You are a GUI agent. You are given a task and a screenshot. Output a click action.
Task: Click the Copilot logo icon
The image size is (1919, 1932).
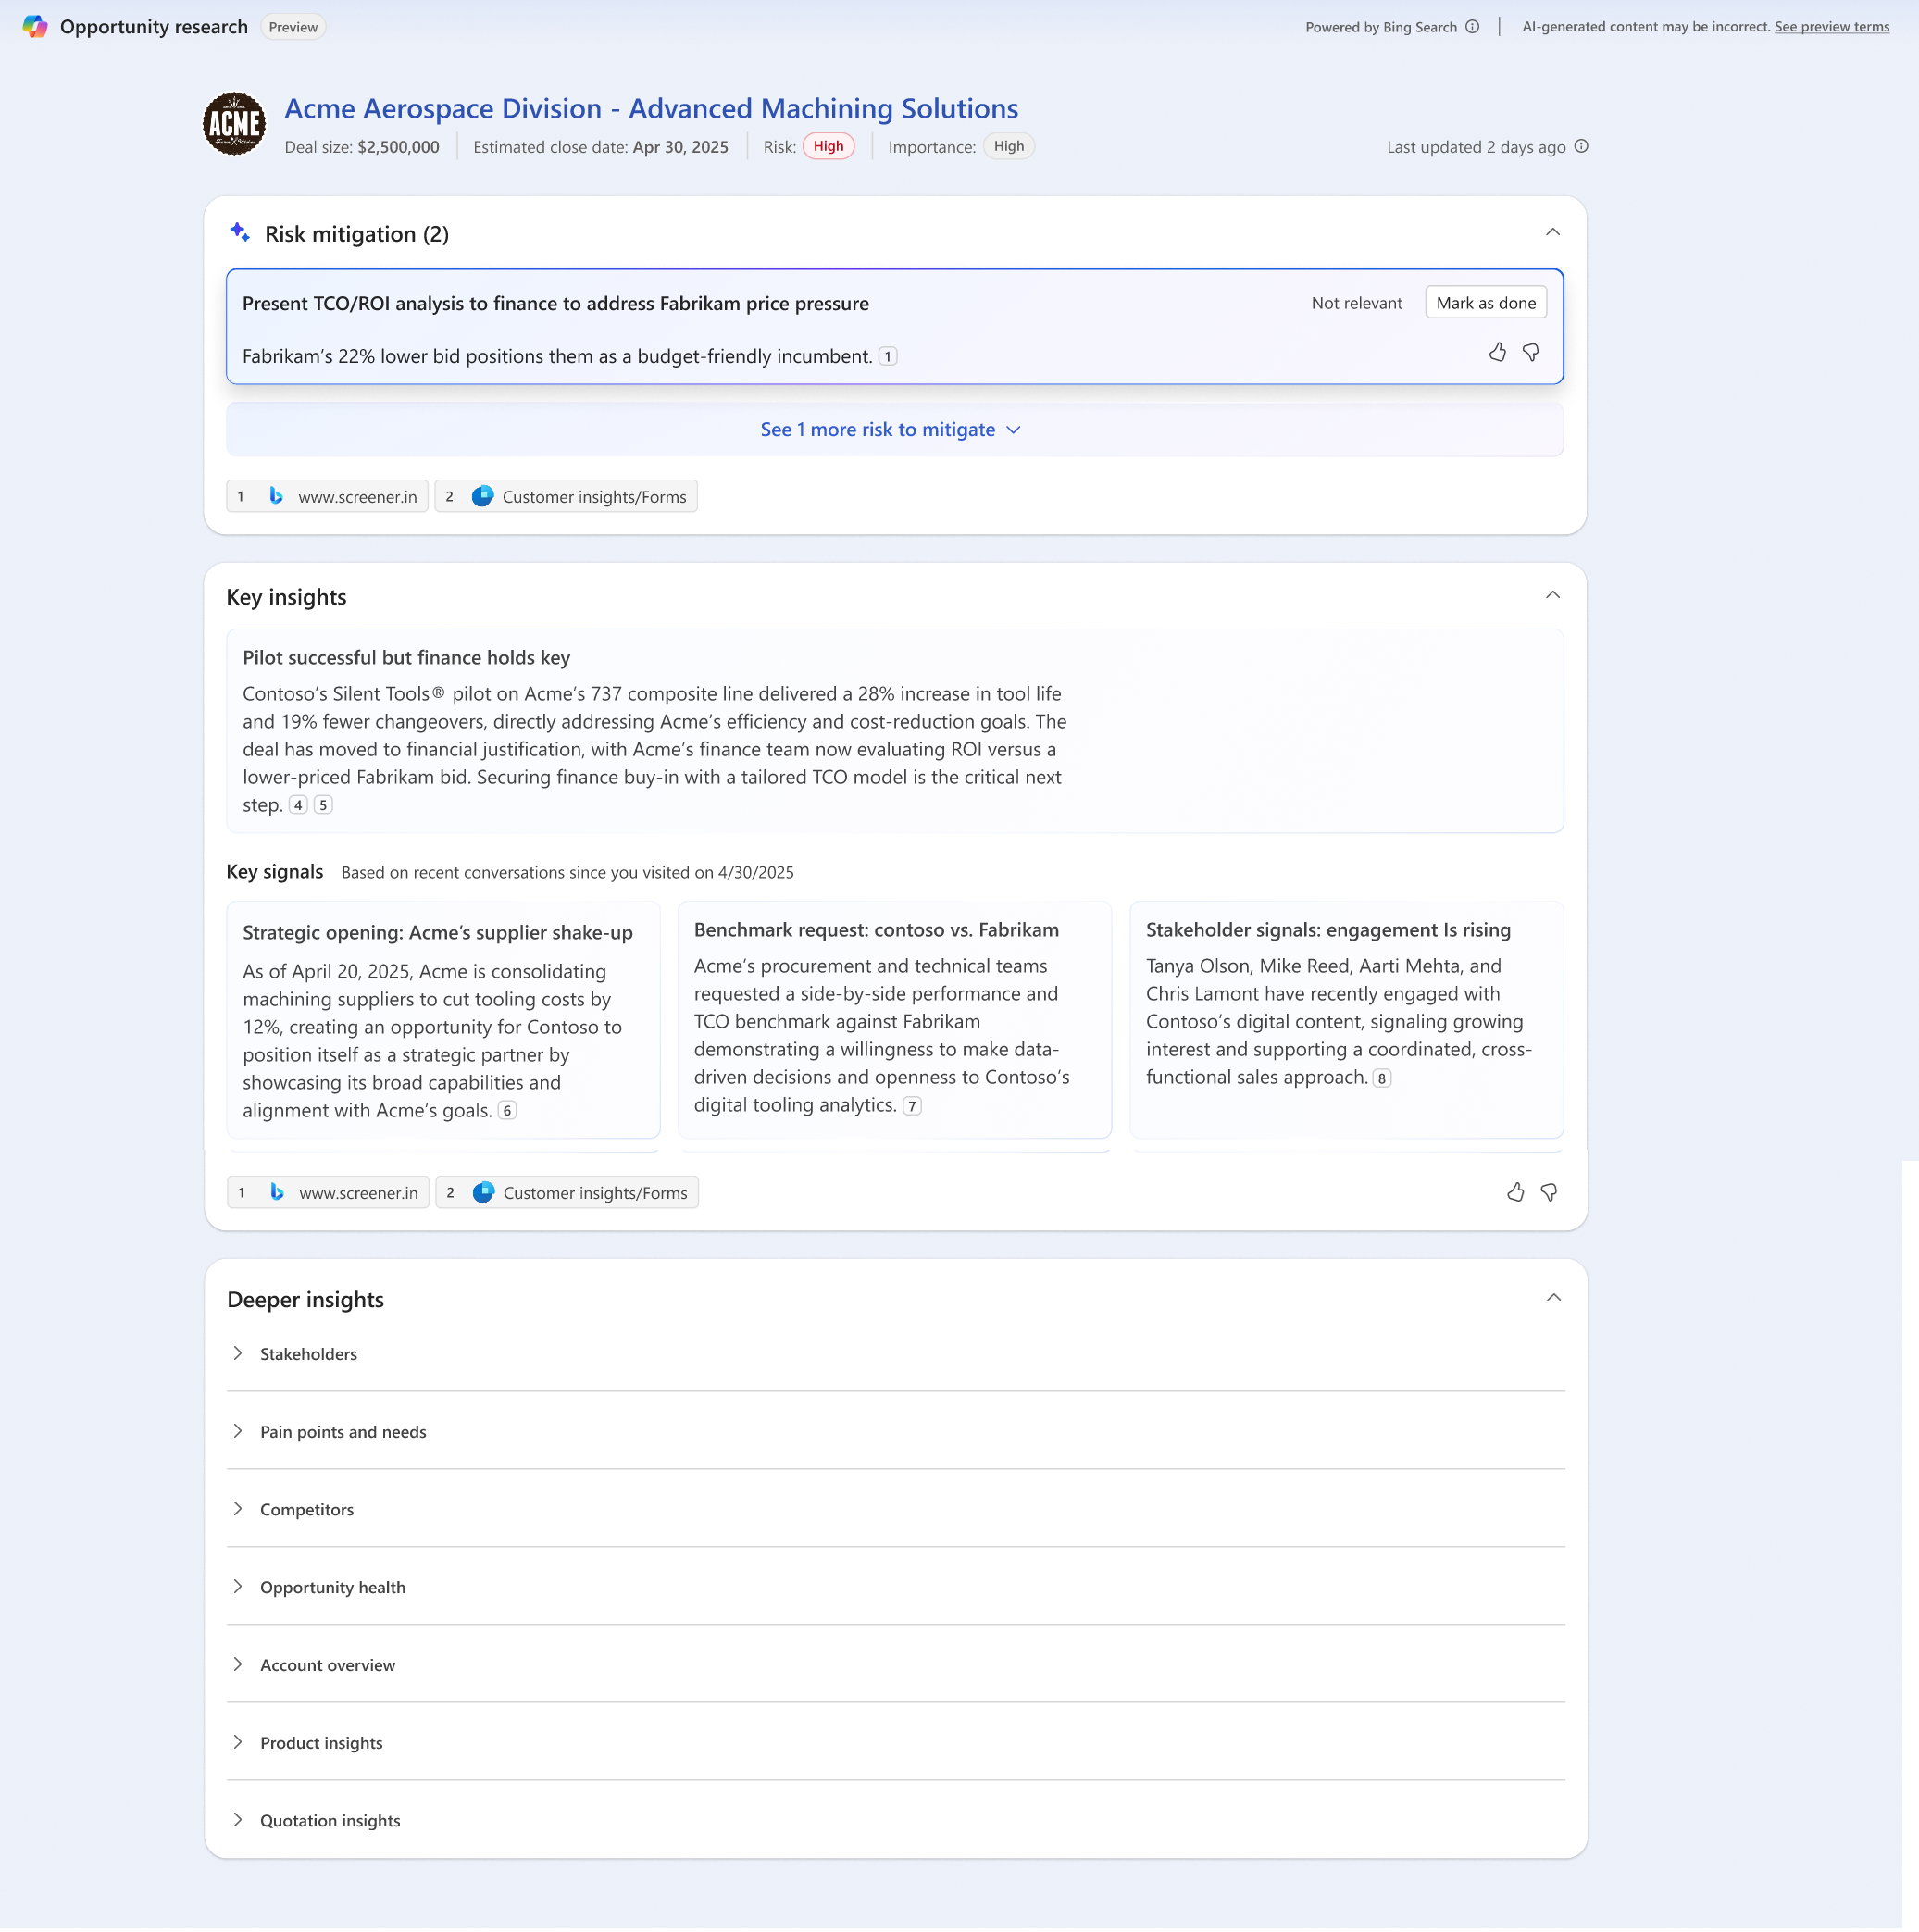(36, 27)
